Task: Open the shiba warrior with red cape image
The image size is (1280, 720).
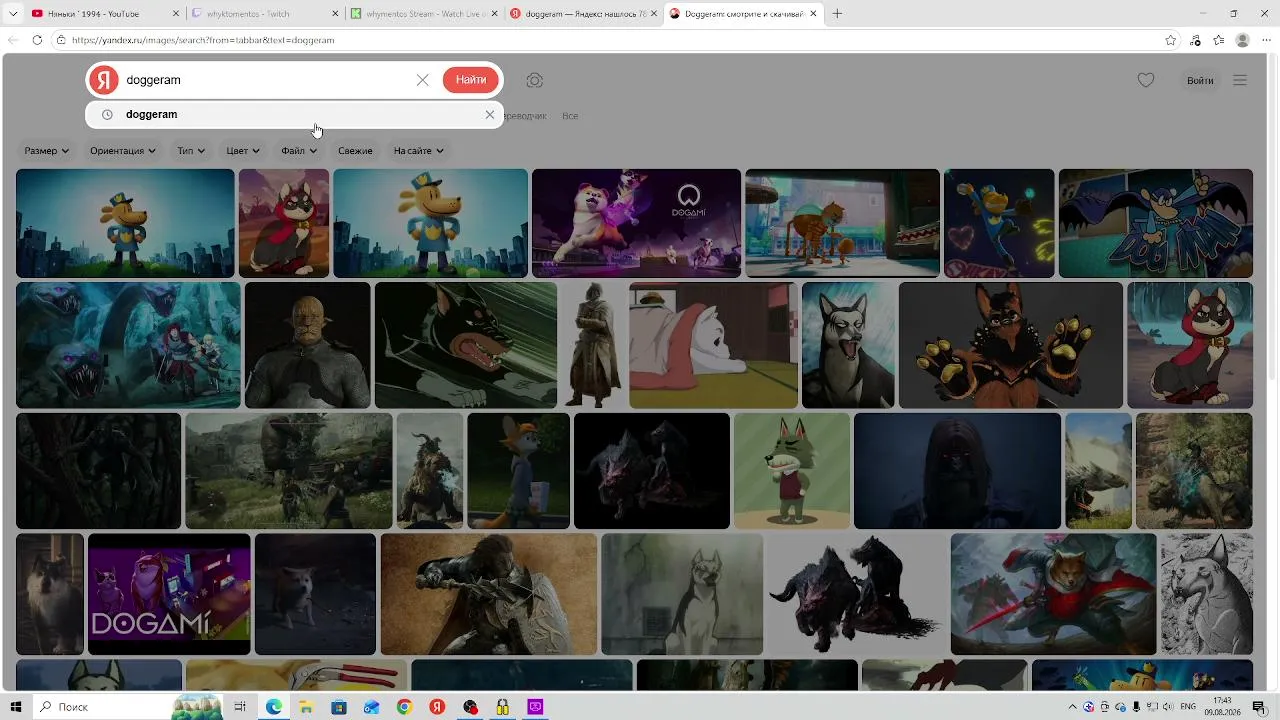Action: pos(1053,594)
